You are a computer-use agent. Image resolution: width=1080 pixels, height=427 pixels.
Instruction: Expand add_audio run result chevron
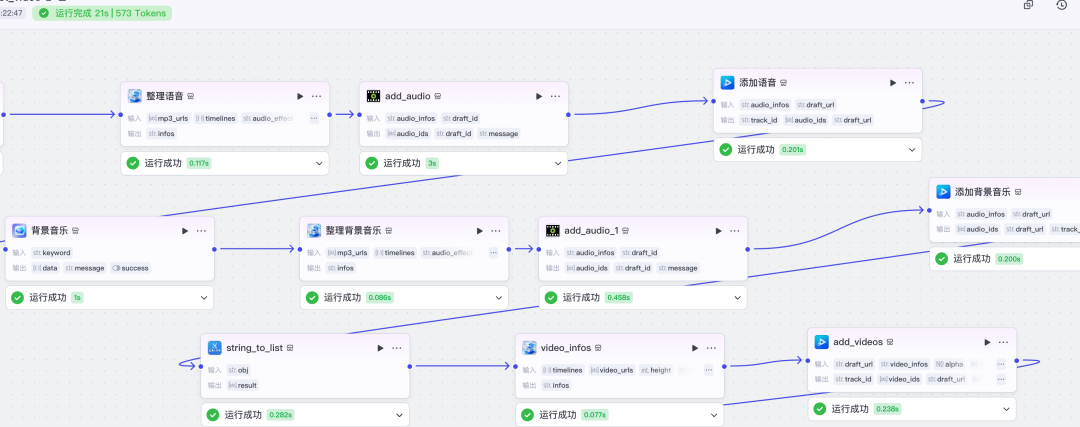point(558,162)
